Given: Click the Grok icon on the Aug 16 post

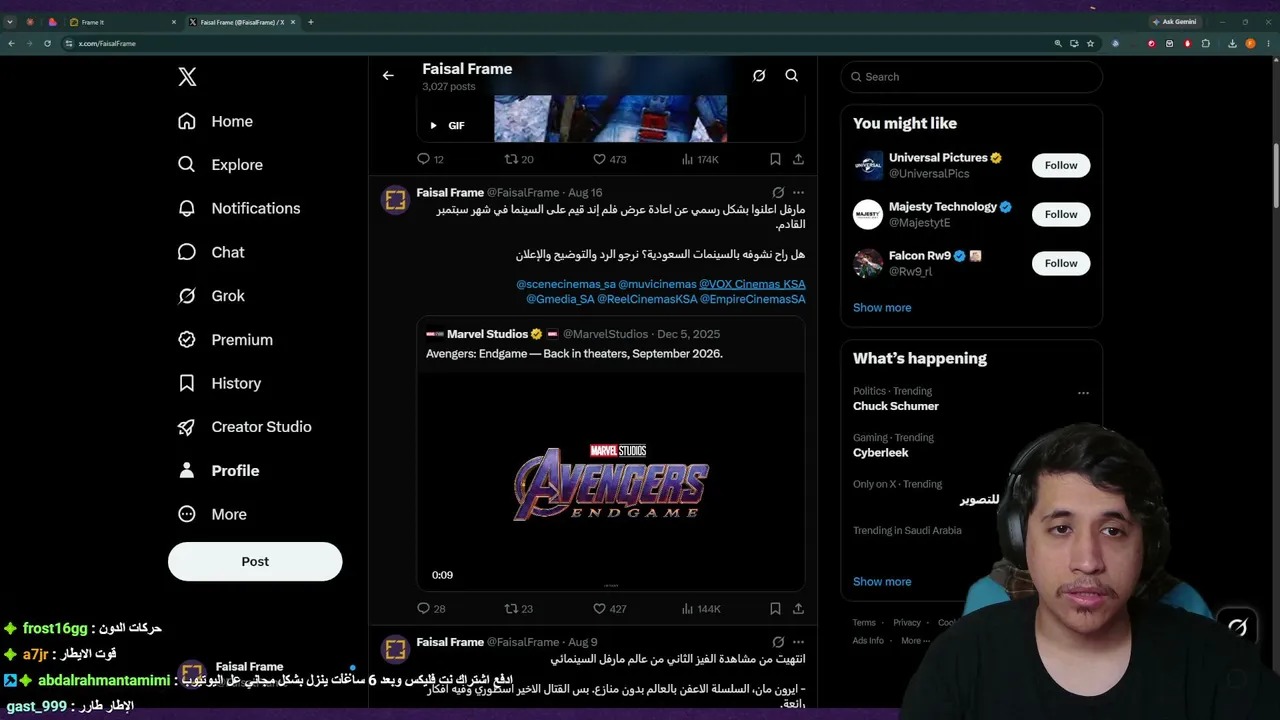Looking at the screenshot, I should click(x=778, y=192).
